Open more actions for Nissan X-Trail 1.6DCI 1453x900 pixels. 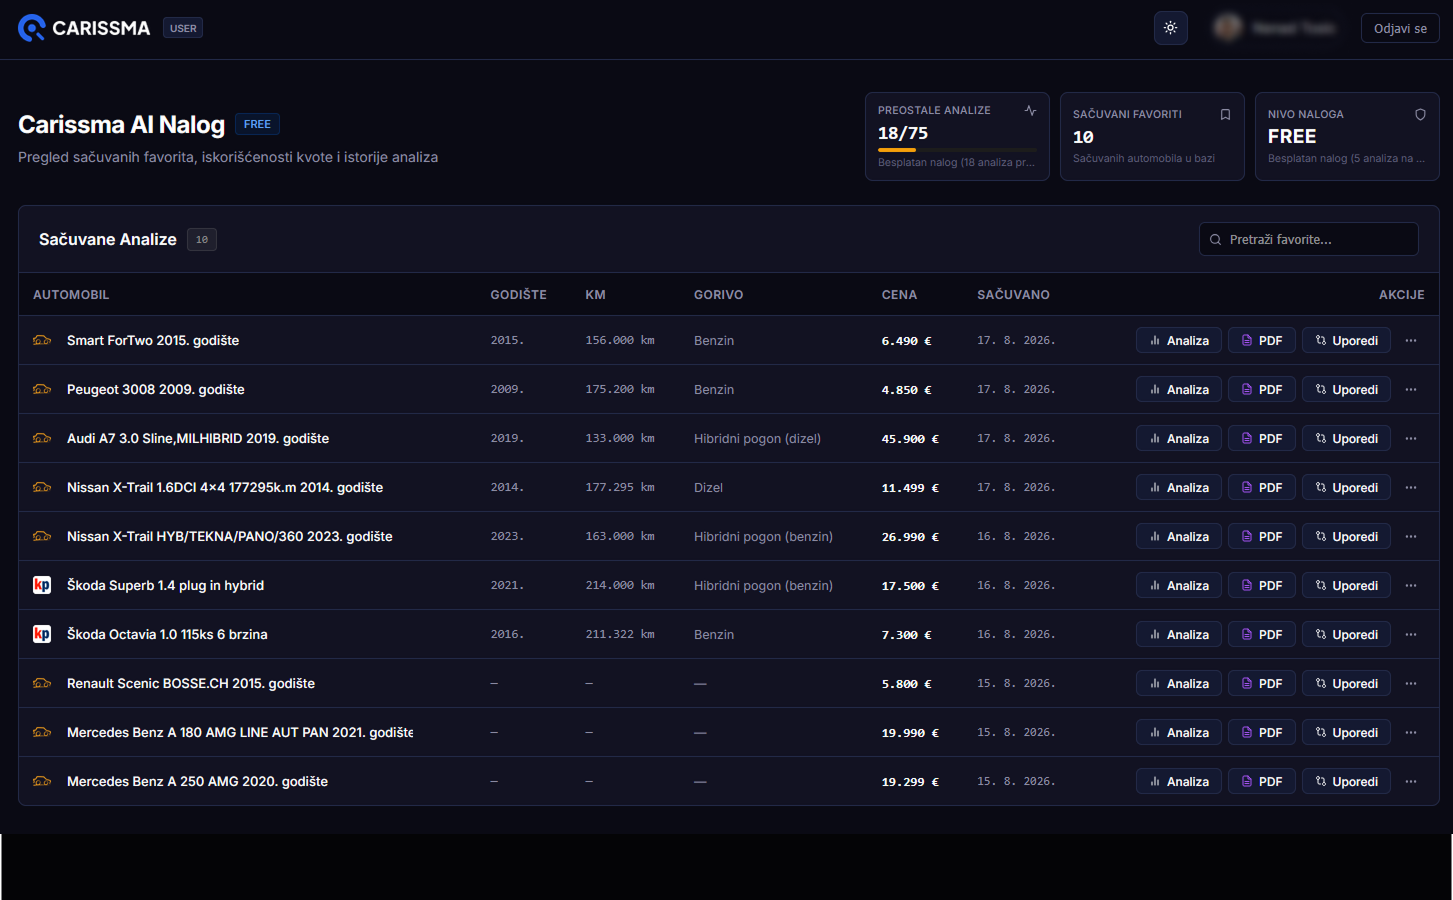tap(1411, 488)
